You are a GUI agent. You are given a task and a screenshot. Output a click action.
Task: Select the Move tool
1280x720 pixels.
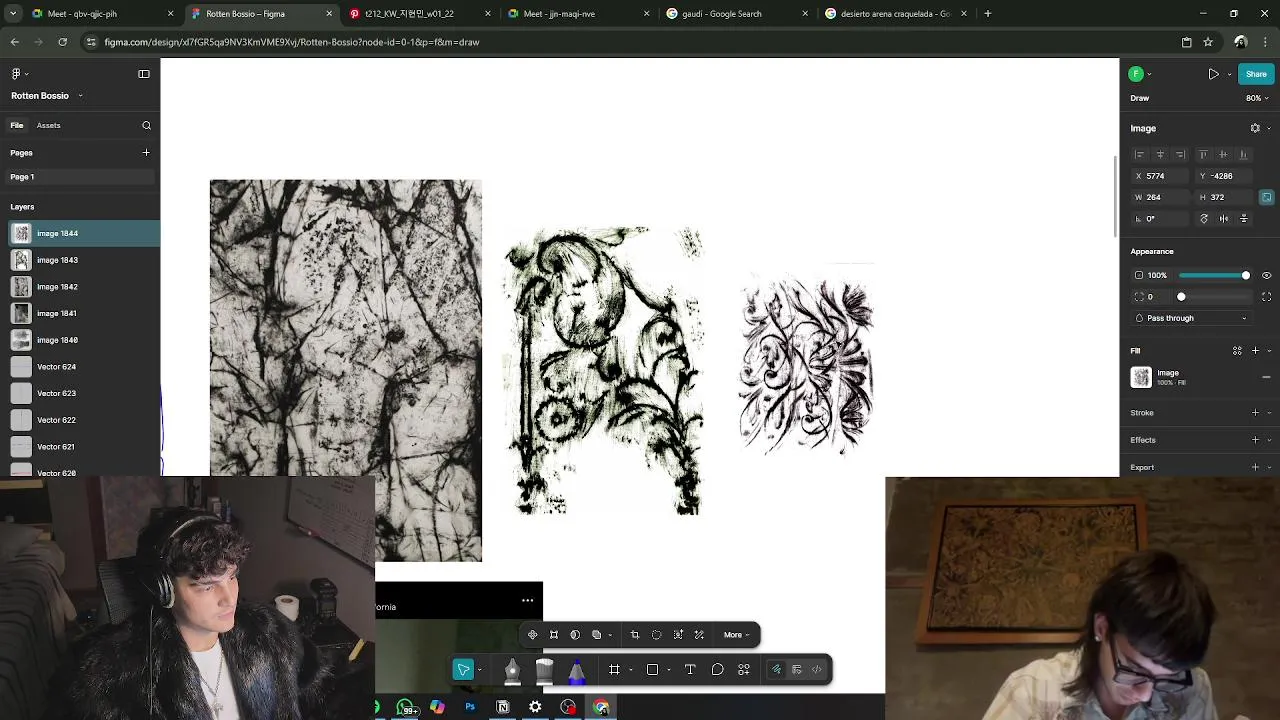(463, 670)
